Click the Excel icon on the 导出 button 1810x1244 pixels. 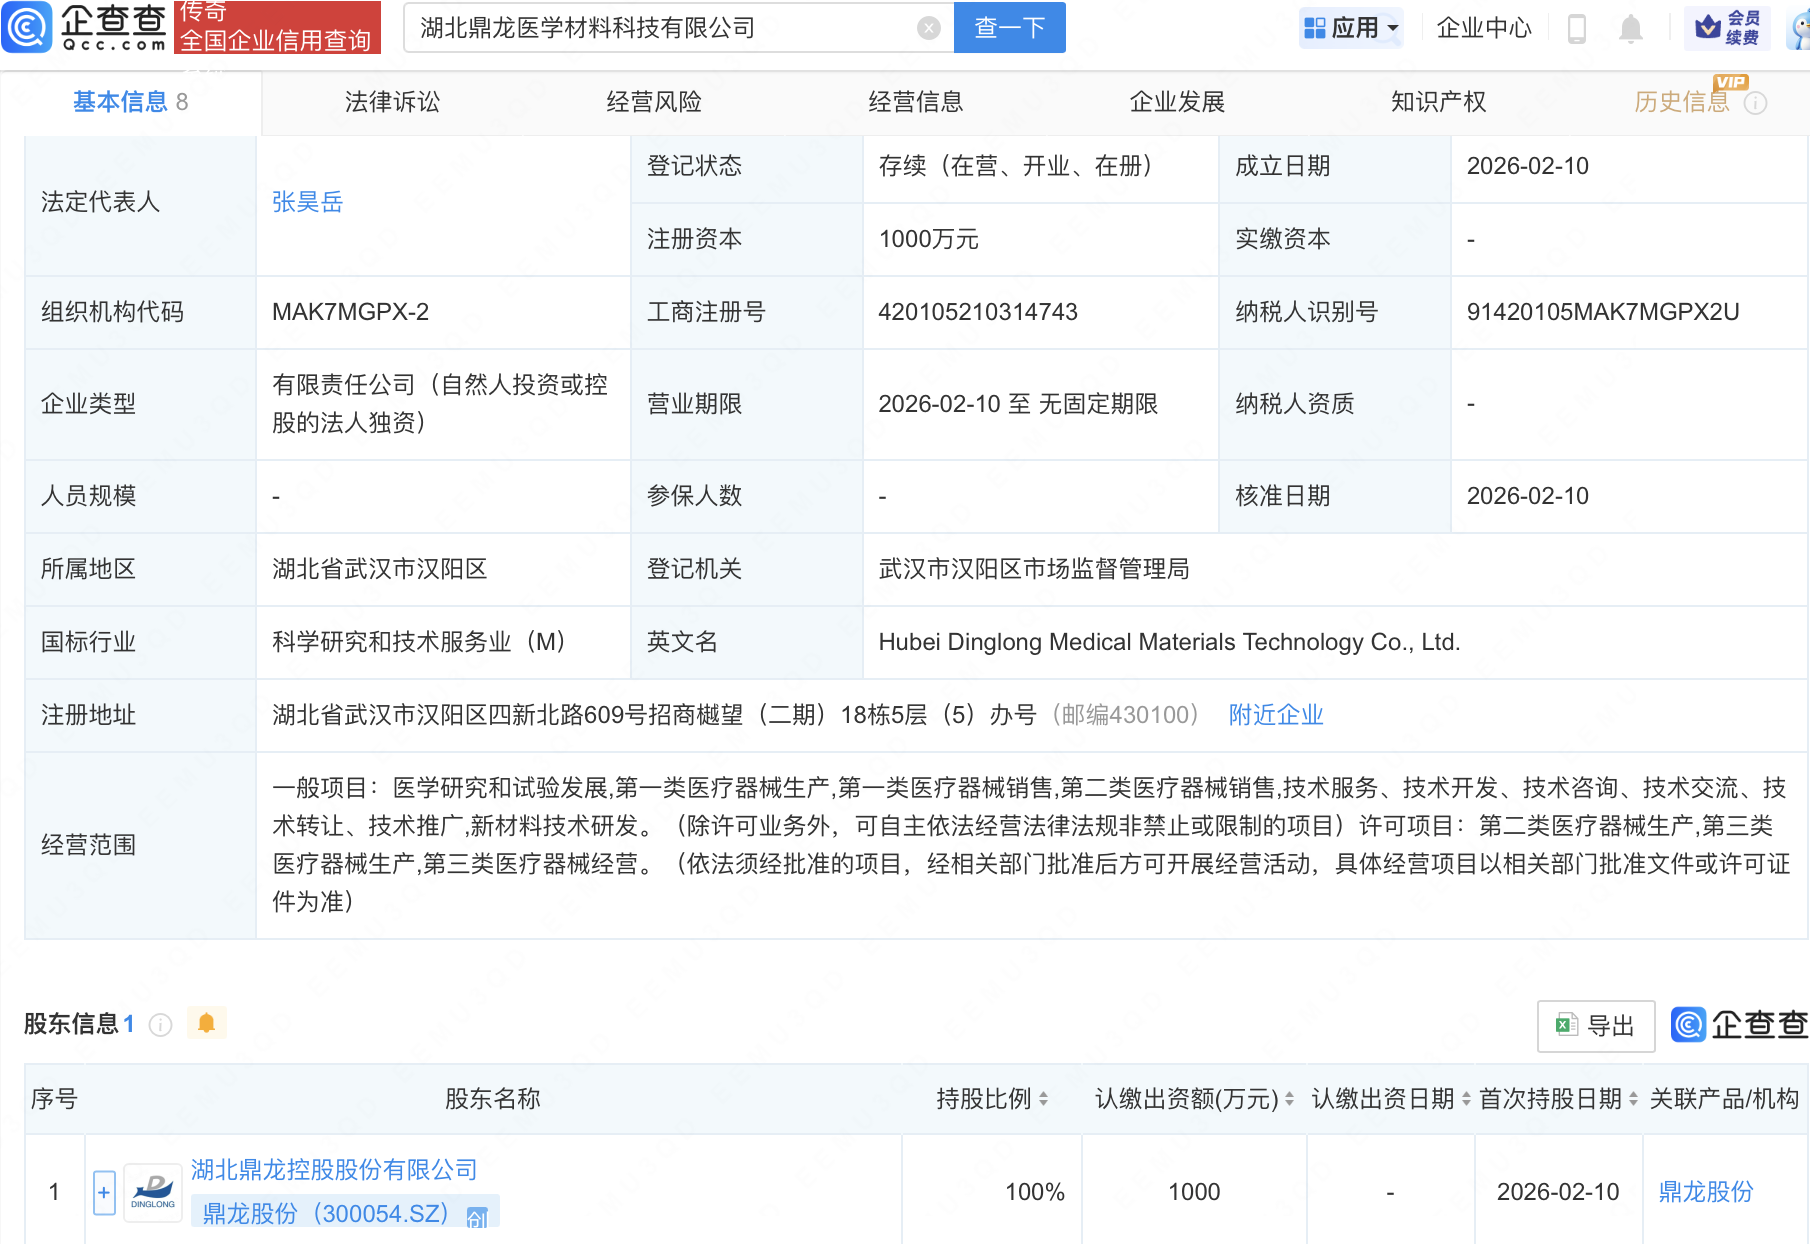pos(1565,1026)
